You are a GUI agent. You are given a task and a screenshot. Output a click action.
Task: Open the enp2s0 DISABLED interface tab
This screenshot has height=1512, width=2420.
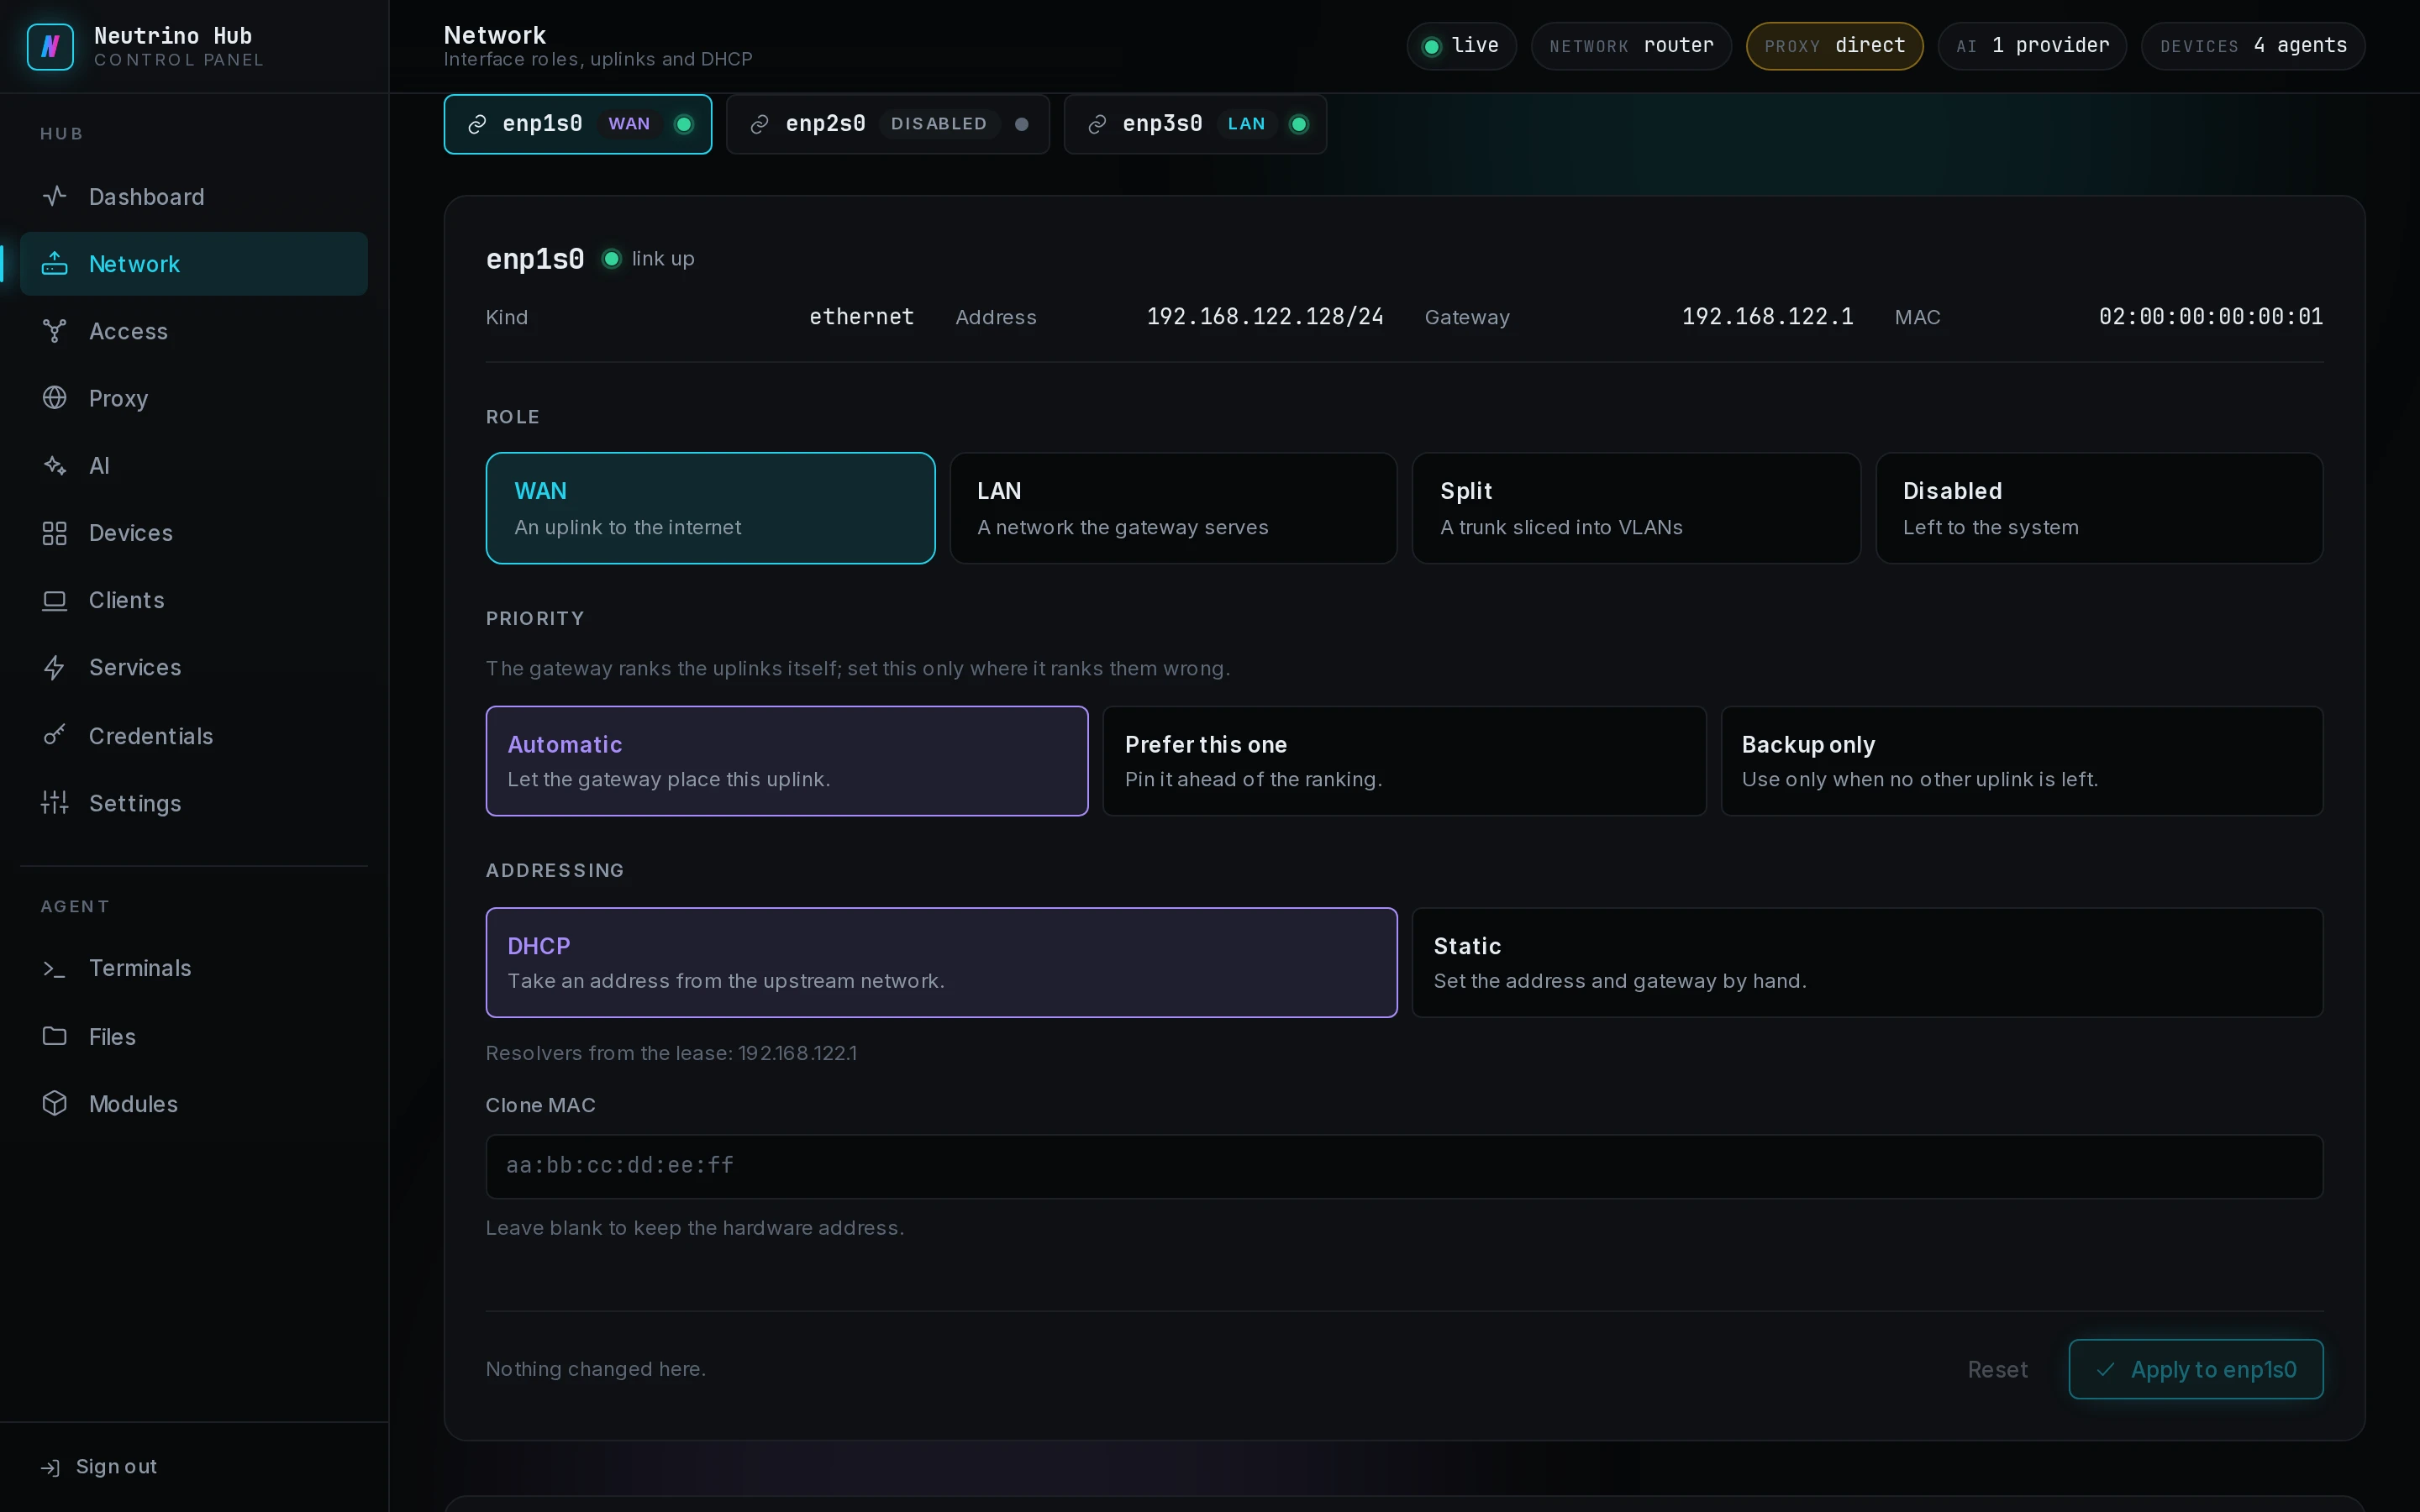click(x=888, y=124)
